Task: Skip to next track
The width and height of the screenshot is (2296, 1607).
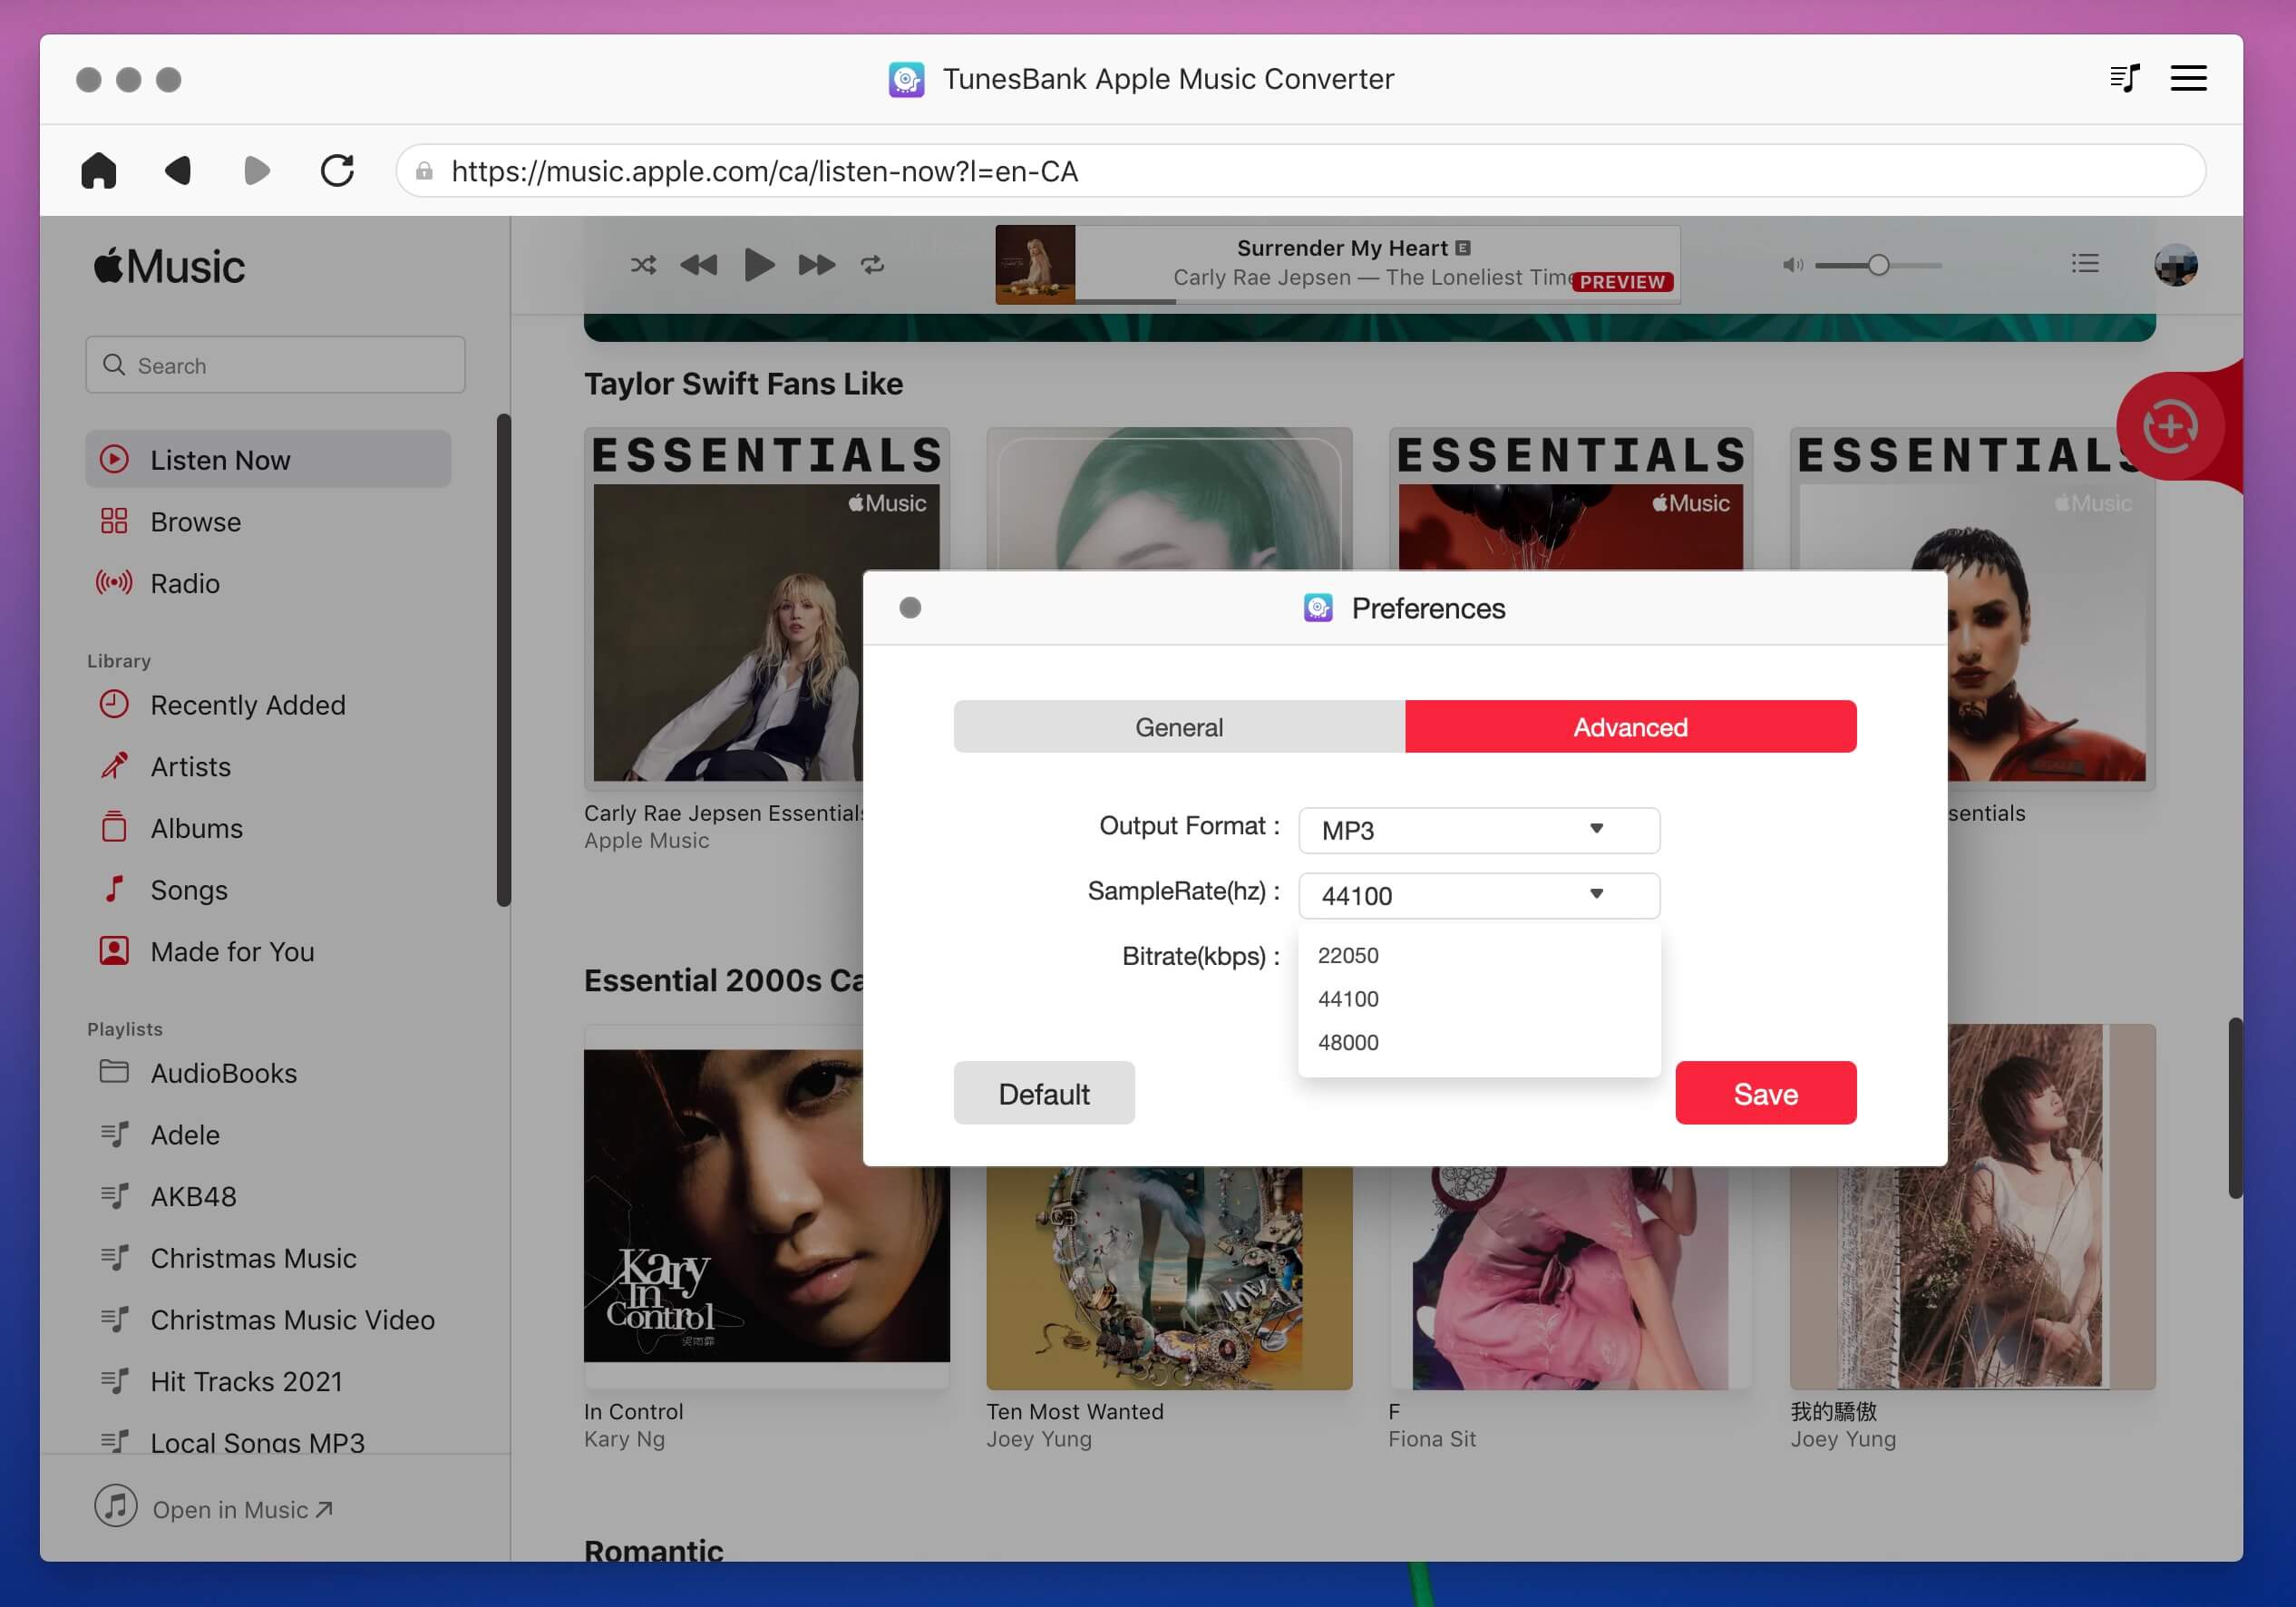Action: 816,265
